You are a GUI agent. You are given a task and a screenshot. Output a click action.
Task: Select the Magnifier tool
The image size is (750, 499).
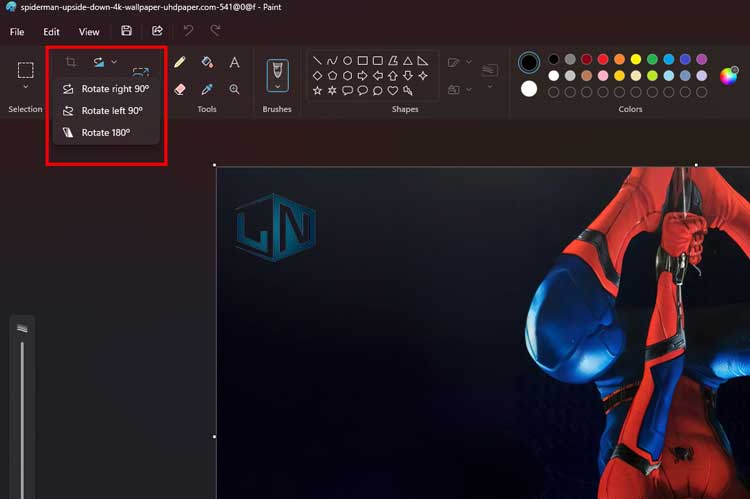(234, 89)
